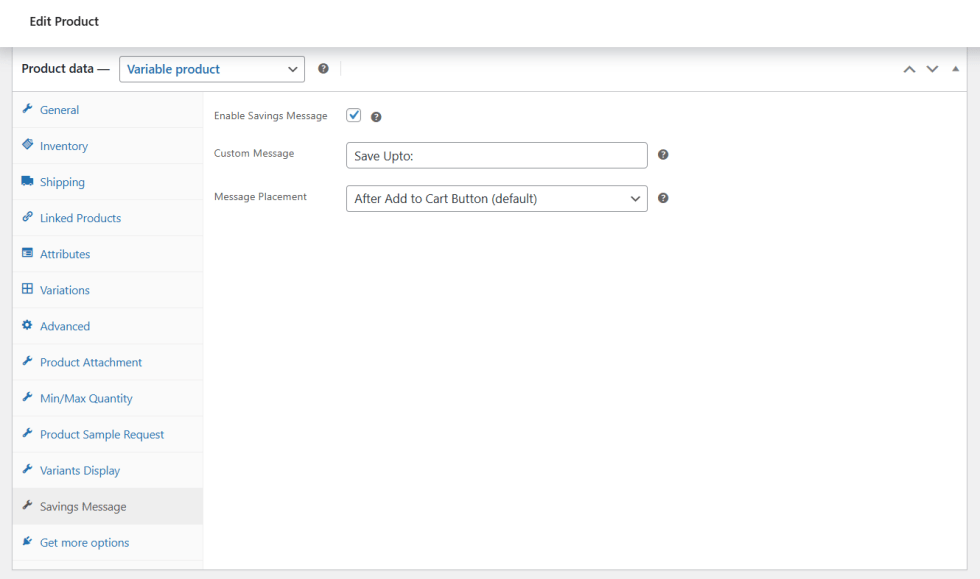Image resolution: width=980 pixels, height=579 pixels.
Task: Uncheck Enable Savings Message checkbox
Action: click(353, 115)
